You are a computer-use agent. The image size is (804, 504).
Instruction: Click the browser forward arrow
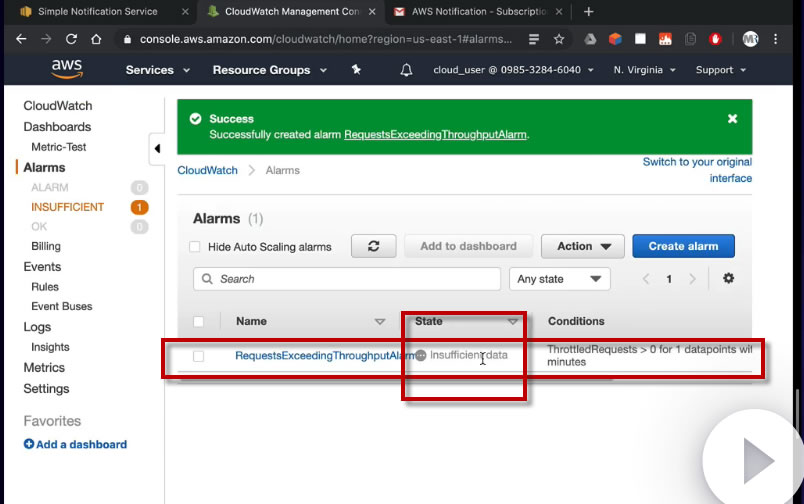46,39
